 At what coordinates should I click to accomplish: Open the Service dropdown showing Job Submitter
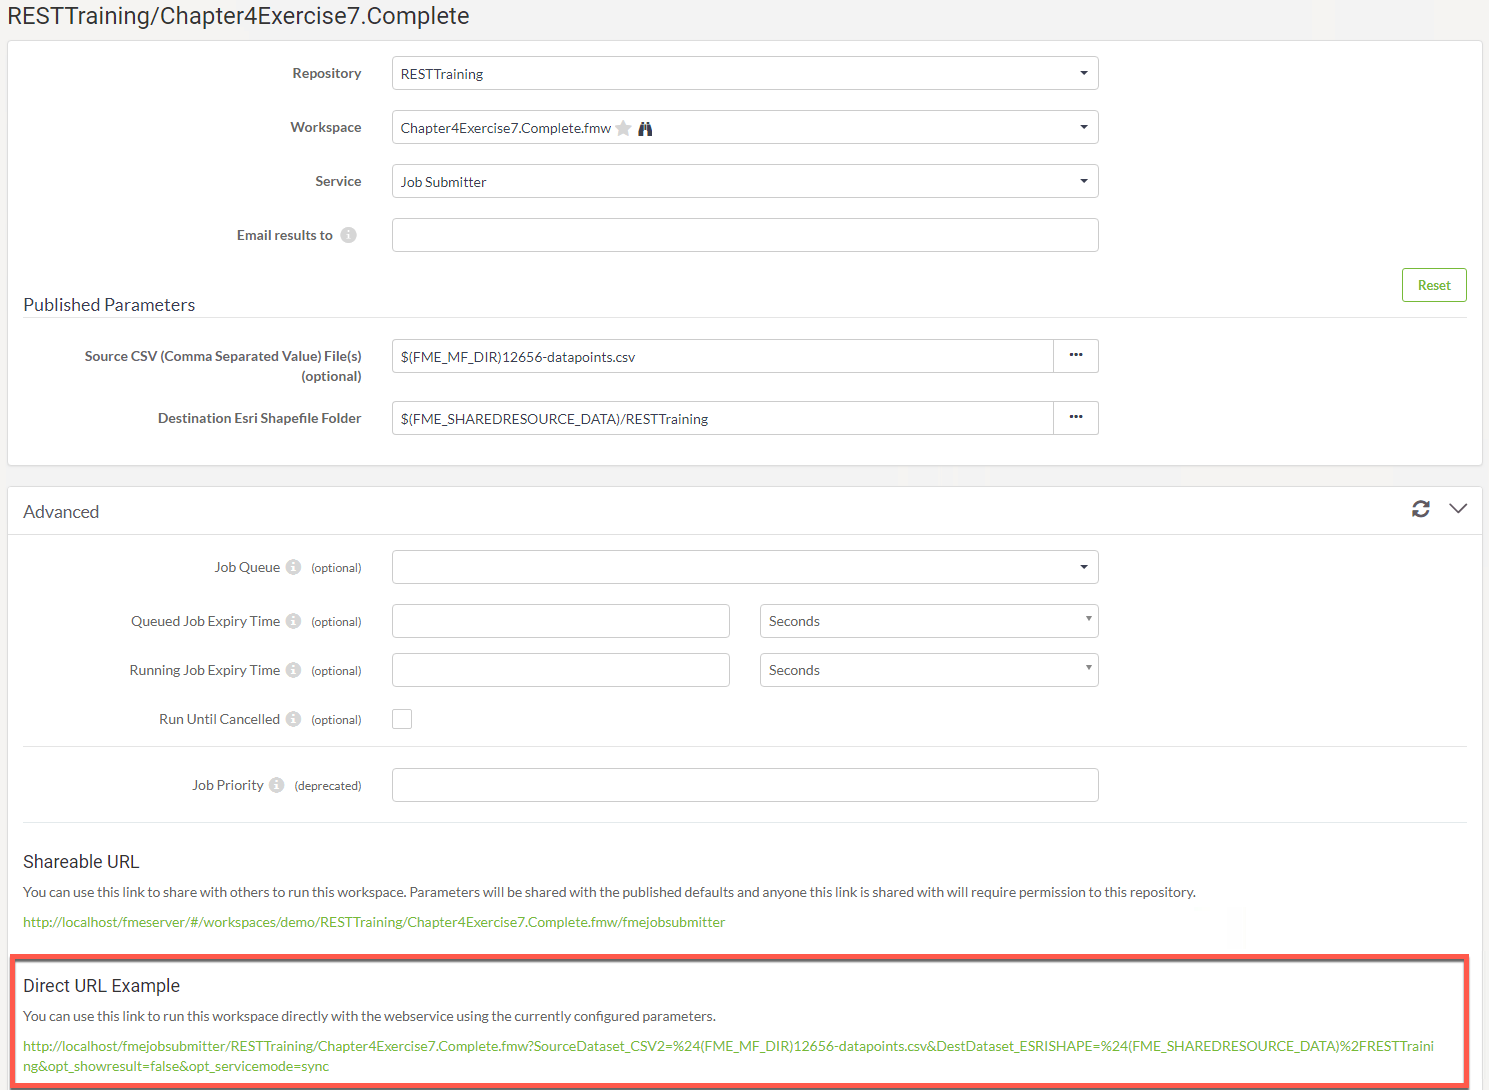(744, 181)
